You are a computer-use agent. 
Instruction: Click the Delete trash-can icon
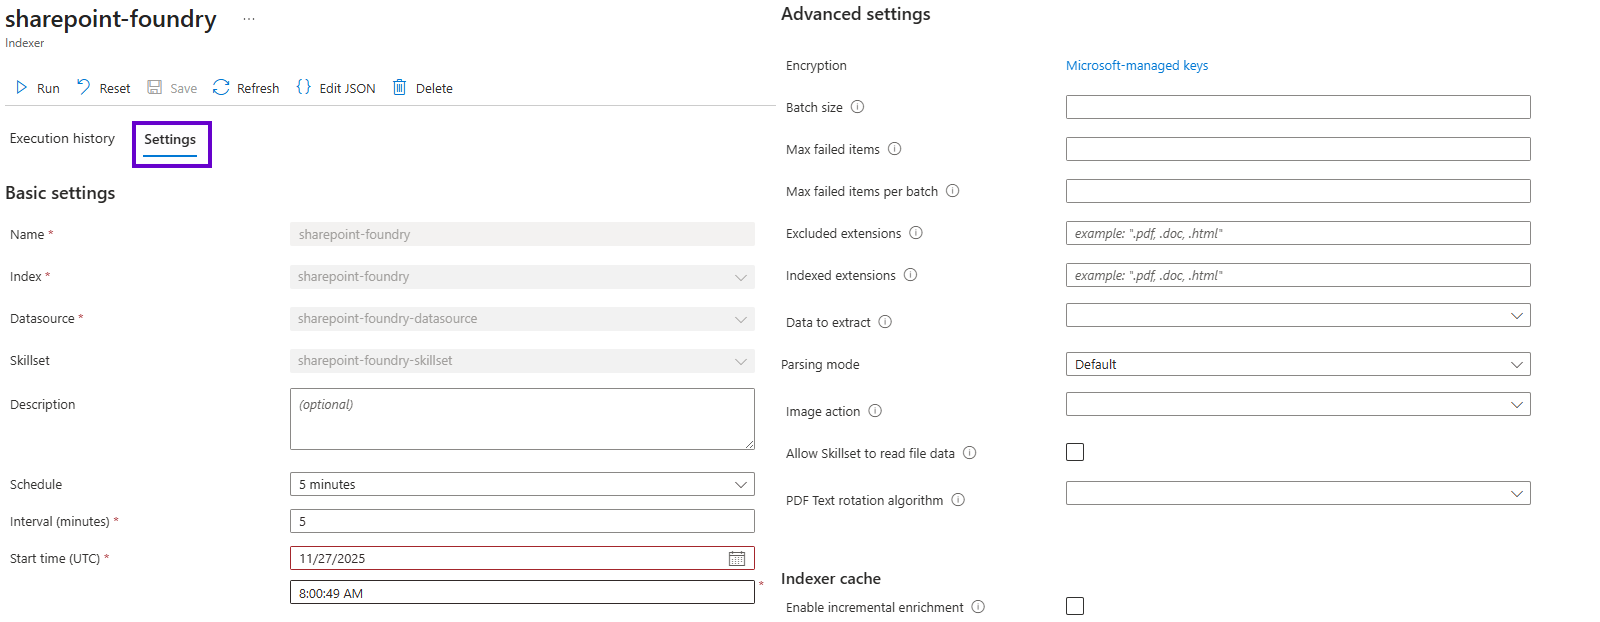399,87
